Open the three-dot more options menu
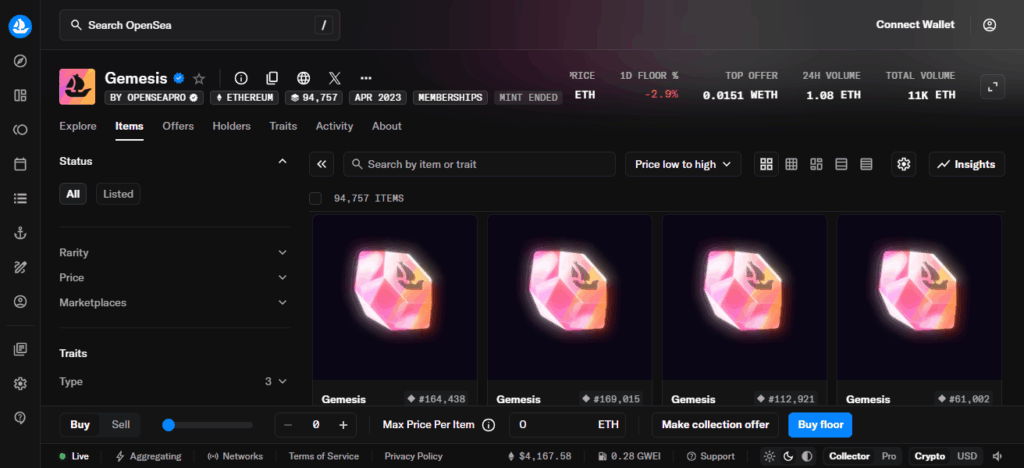Image resolution: width=1024 pixels, height=468 pixels. [366, 78]
